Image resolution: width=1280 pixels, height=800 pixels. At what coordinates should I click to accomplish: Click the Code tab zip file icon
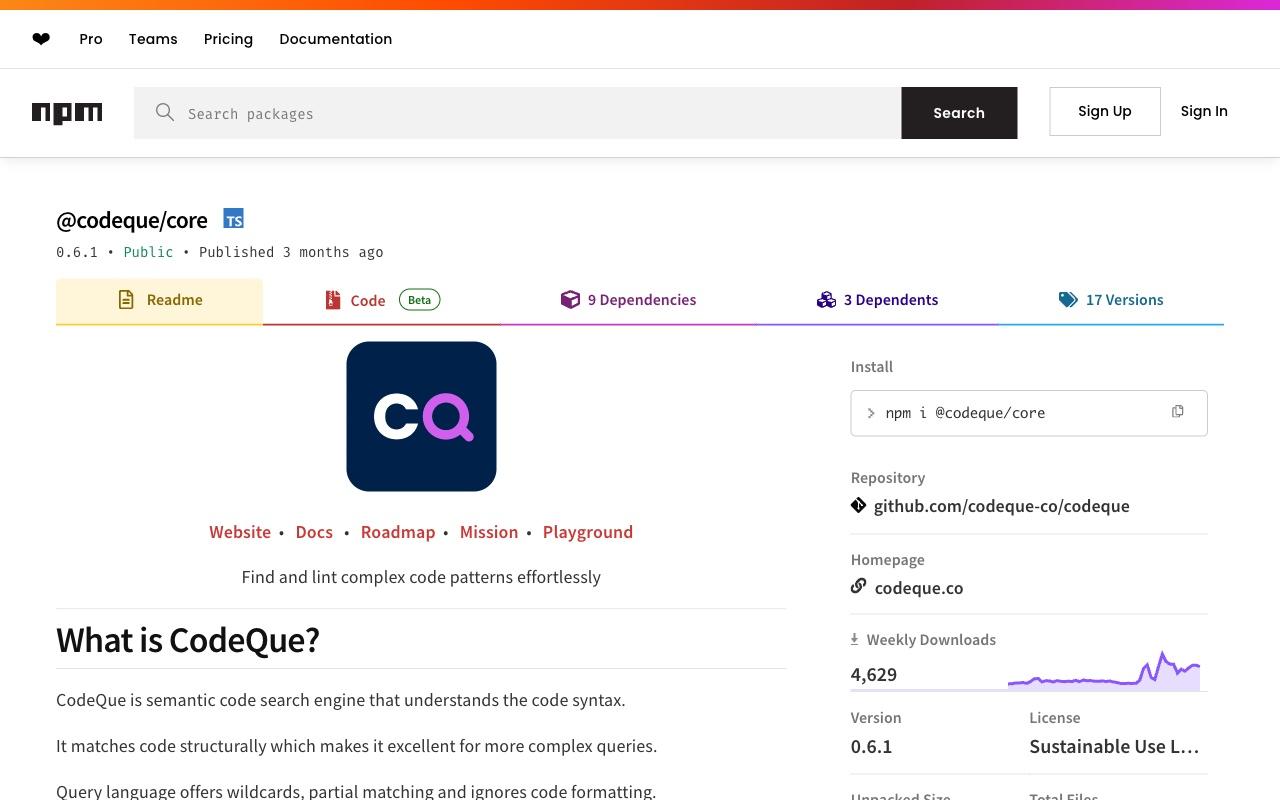point(333,300)
